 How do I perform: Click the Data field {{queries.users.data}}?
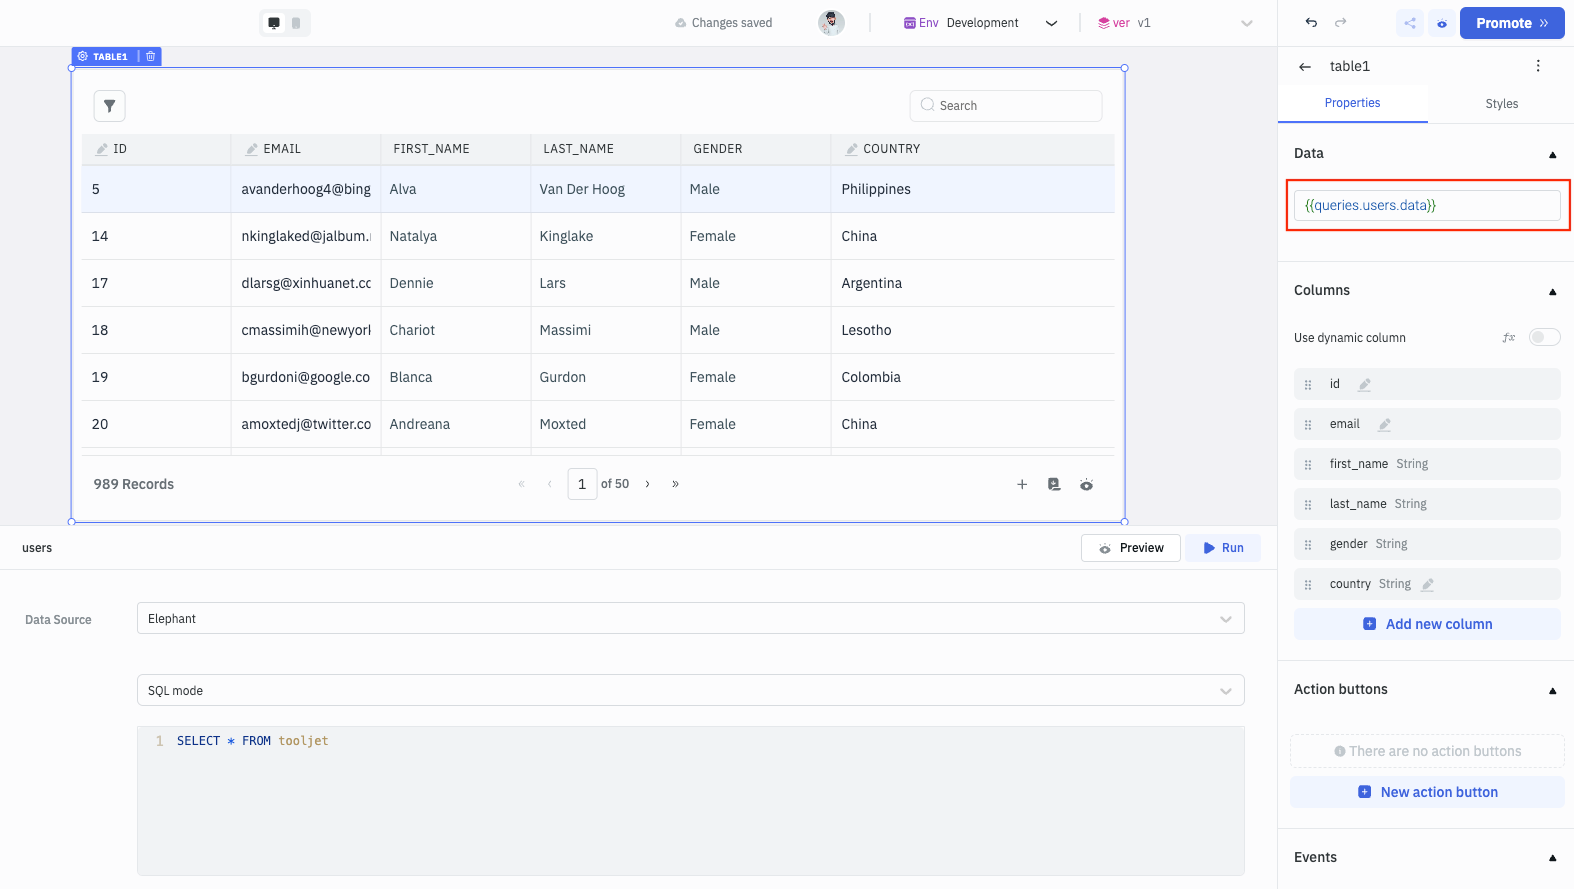click(1427, 205)
